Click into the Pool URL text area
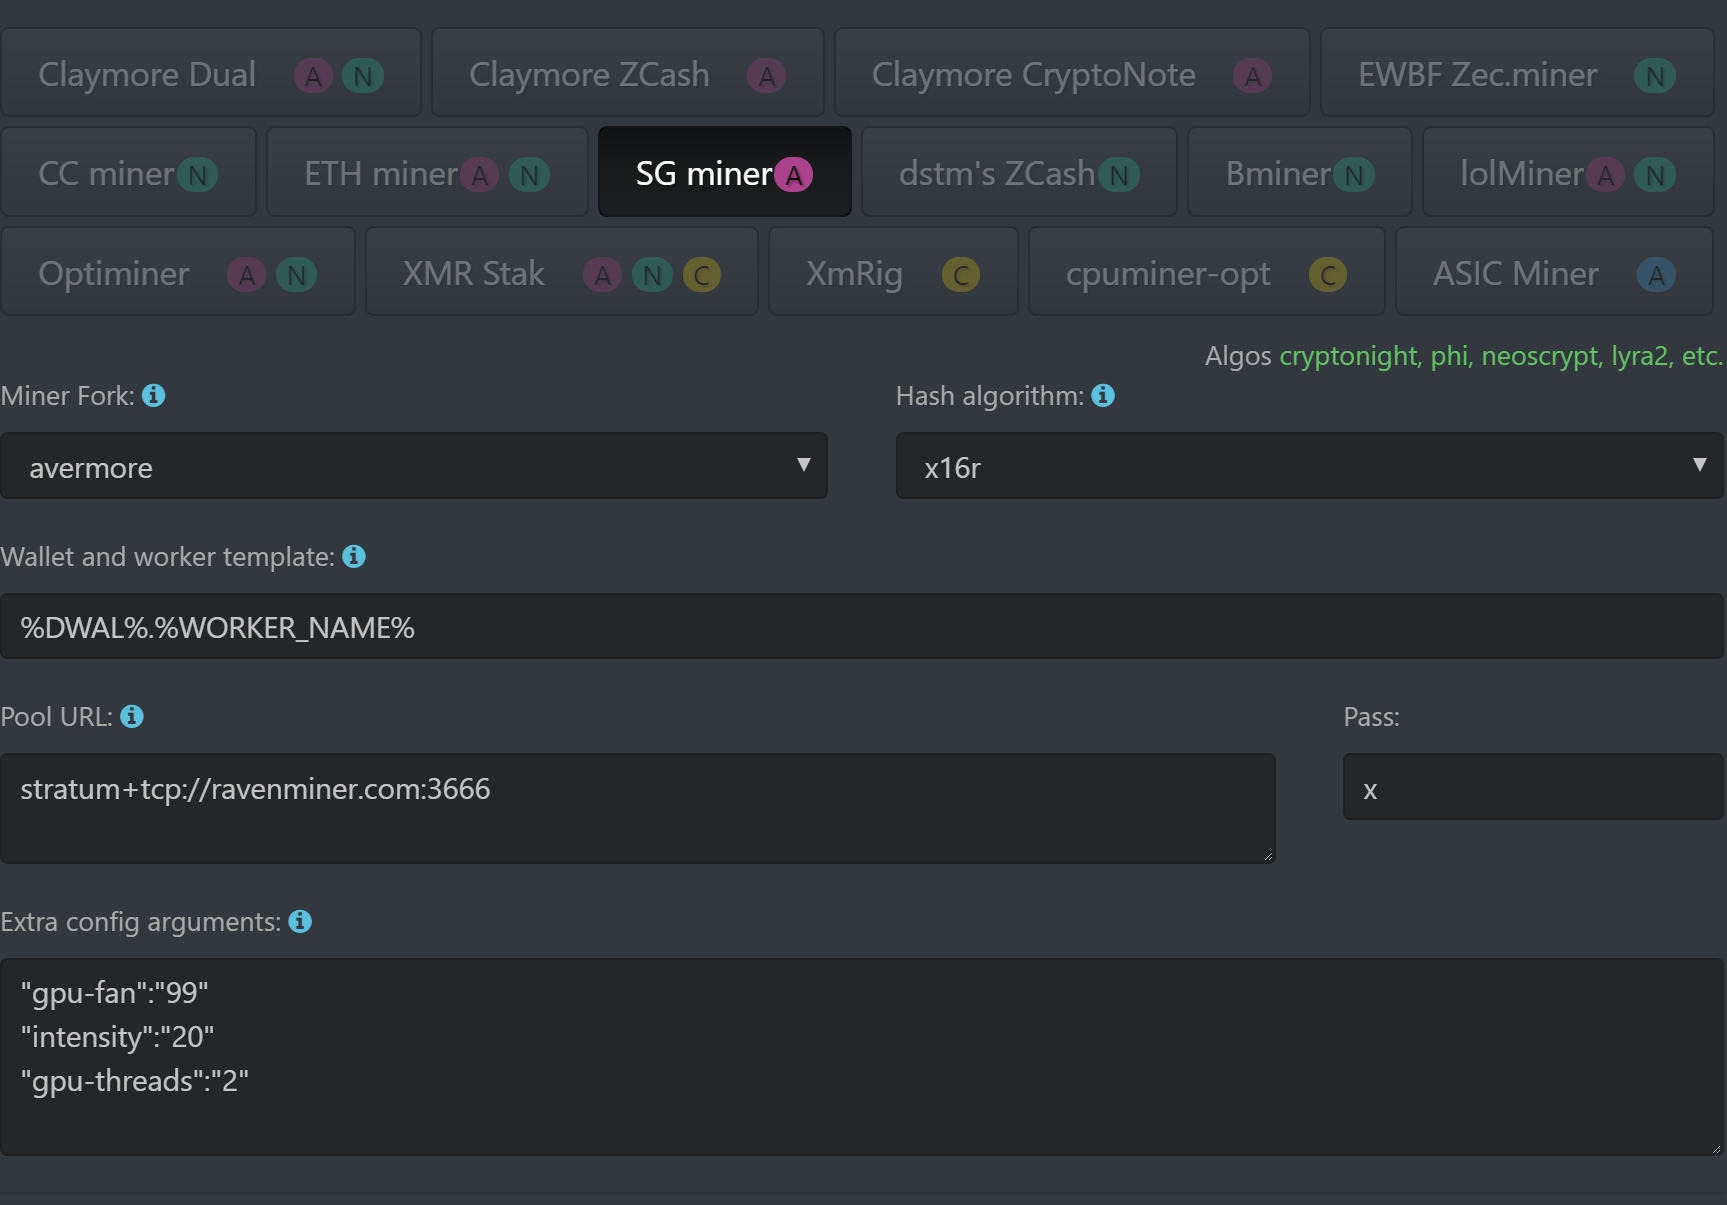1727x1205 pixels. point(637,808)
